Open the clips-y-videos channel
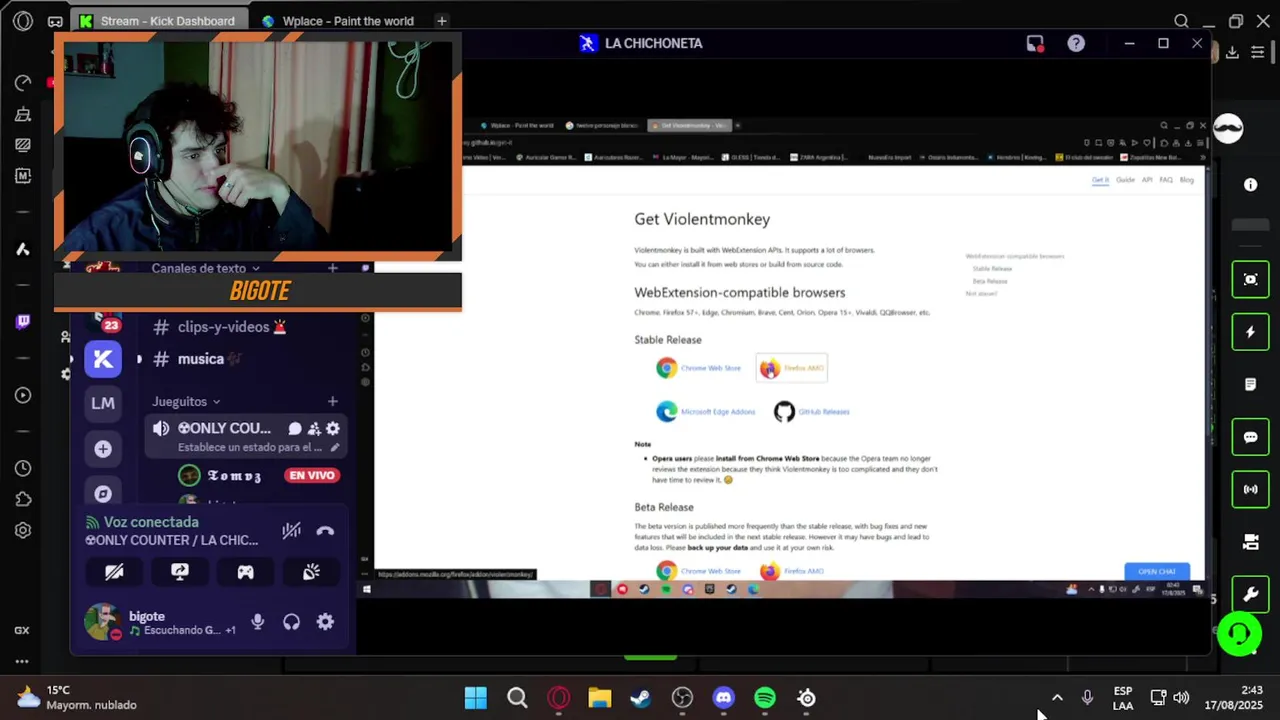The height and width of the screenshot is (720, 1280). [220, 327]
